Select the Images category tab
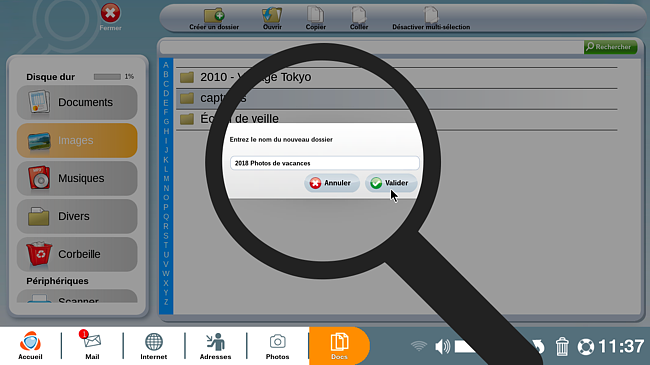The width and height of the screenshot is (650, 365). [x=77, y=140]
